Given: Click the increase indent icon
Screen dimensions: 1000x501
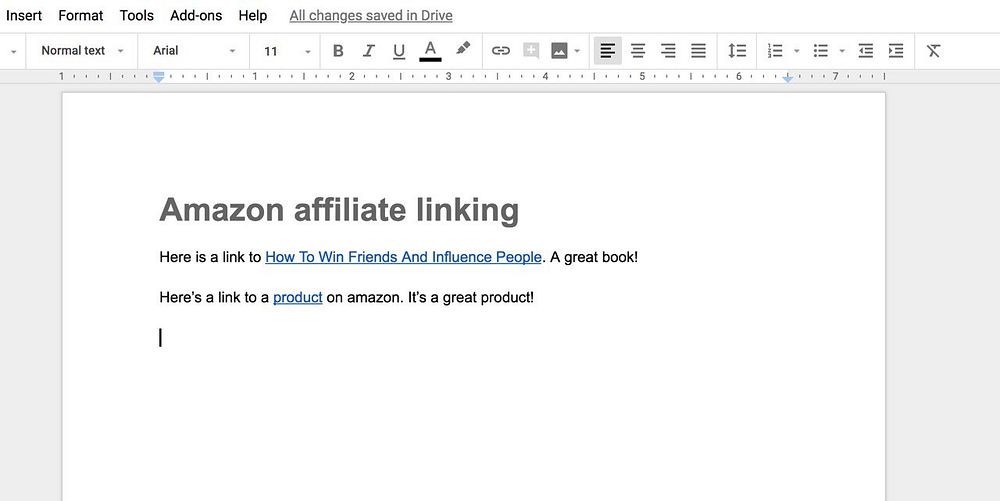Looking at the screenshot, I should [896, 51].
